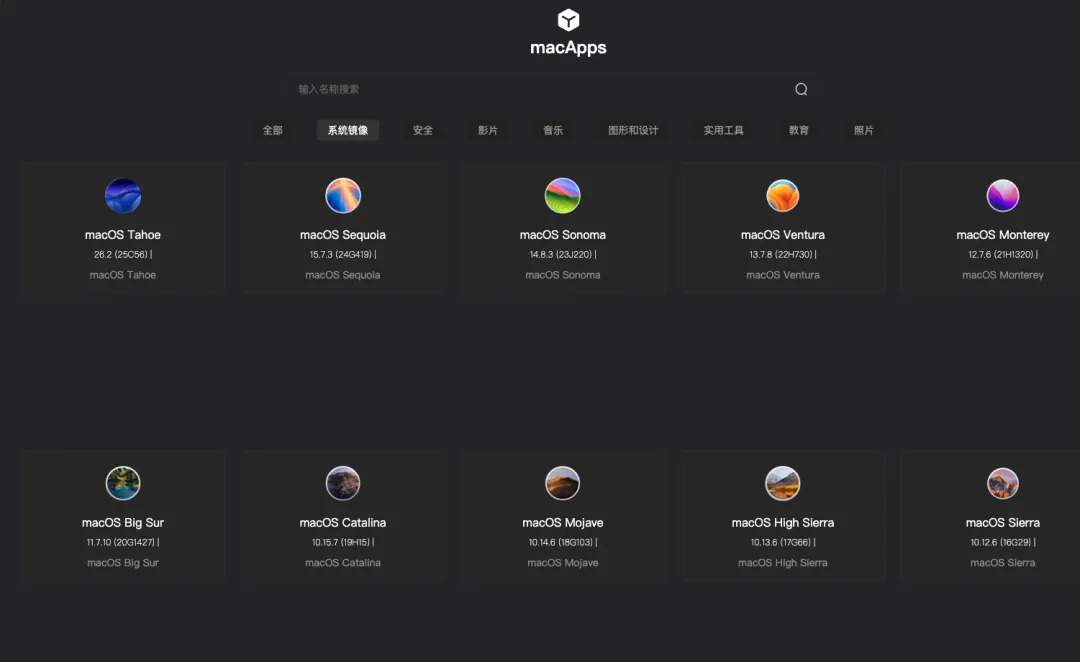Click the gray macOS Monterey description
The width and height of the screenshot is (1080, 662).
click(1003, 275)
